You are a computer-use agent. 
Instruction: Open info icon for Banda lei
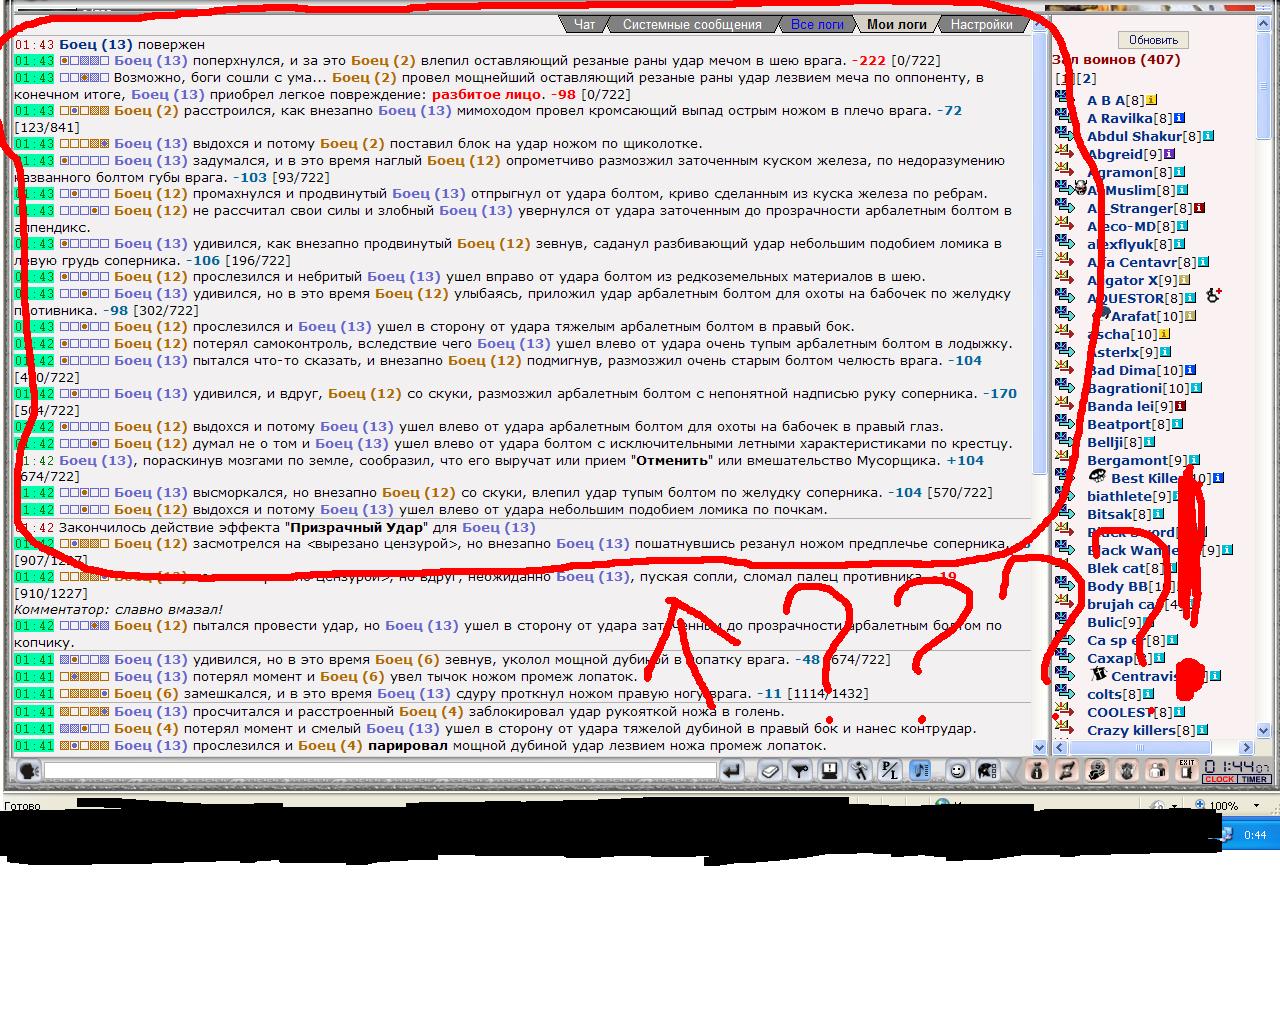click(x=1180, y=406)
